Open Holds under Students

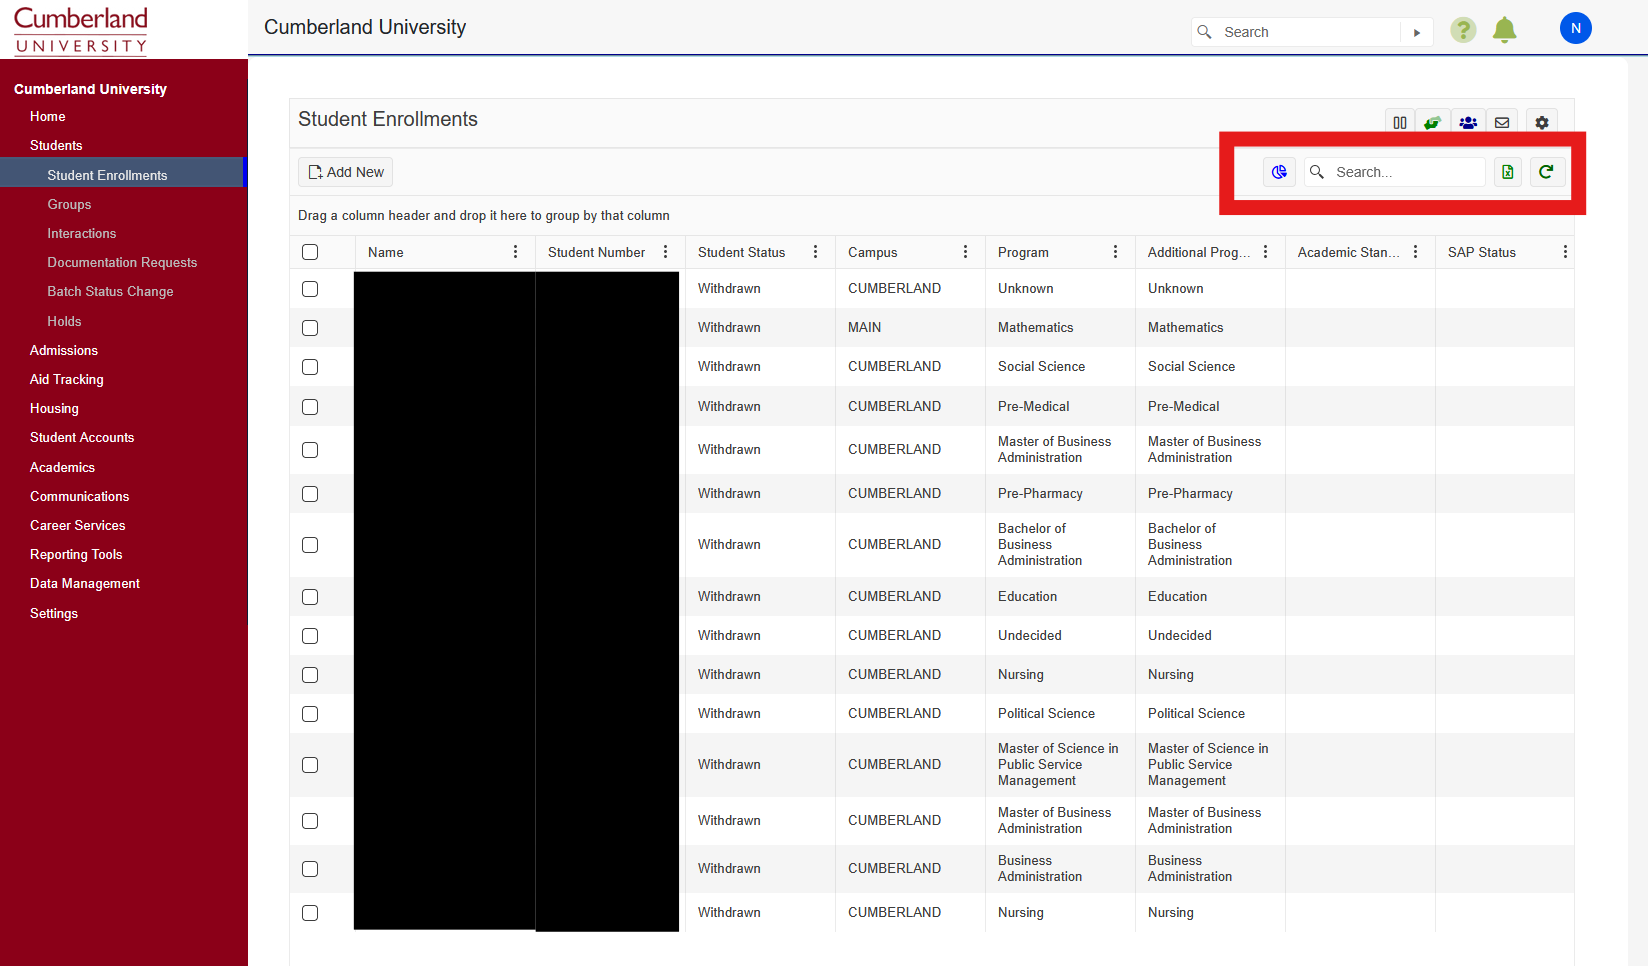(x=64, y=321)
